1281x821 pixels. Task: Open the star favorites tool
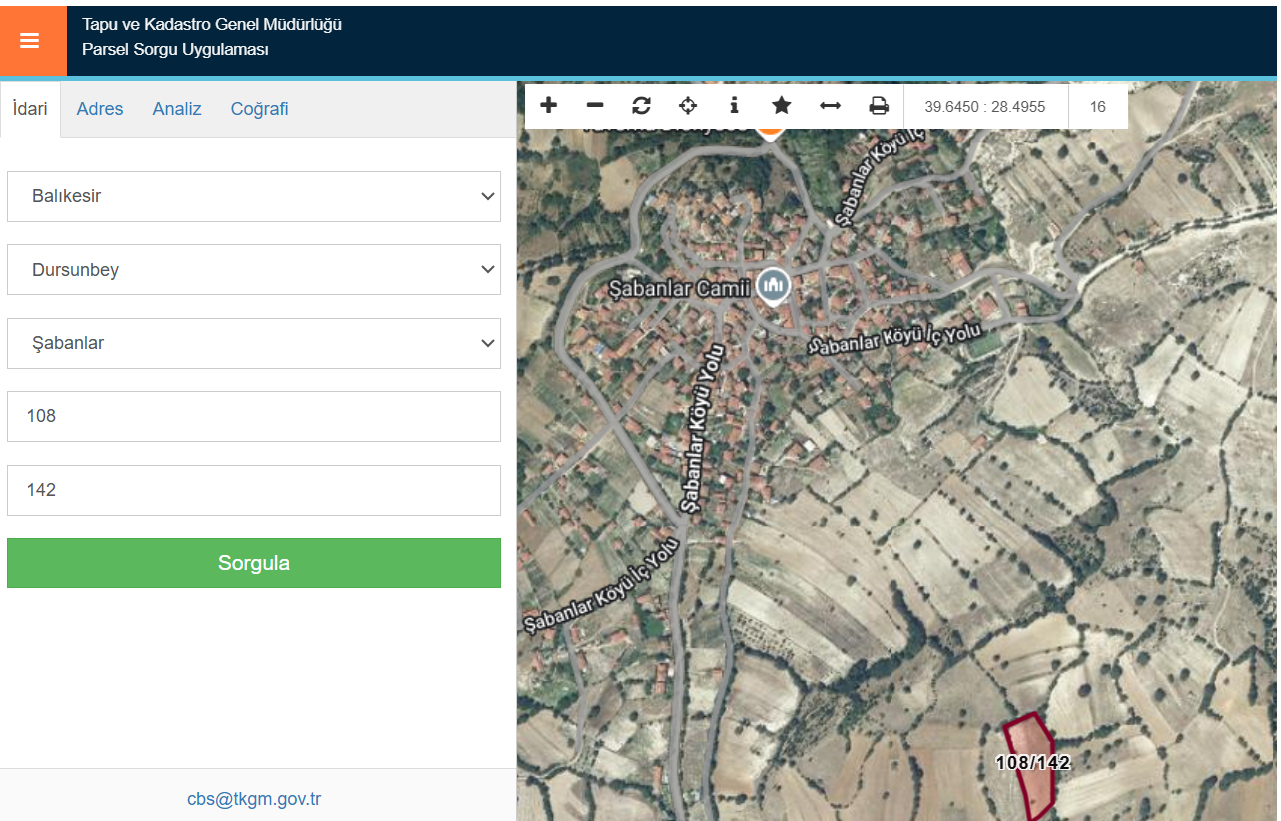pos(782,105)
